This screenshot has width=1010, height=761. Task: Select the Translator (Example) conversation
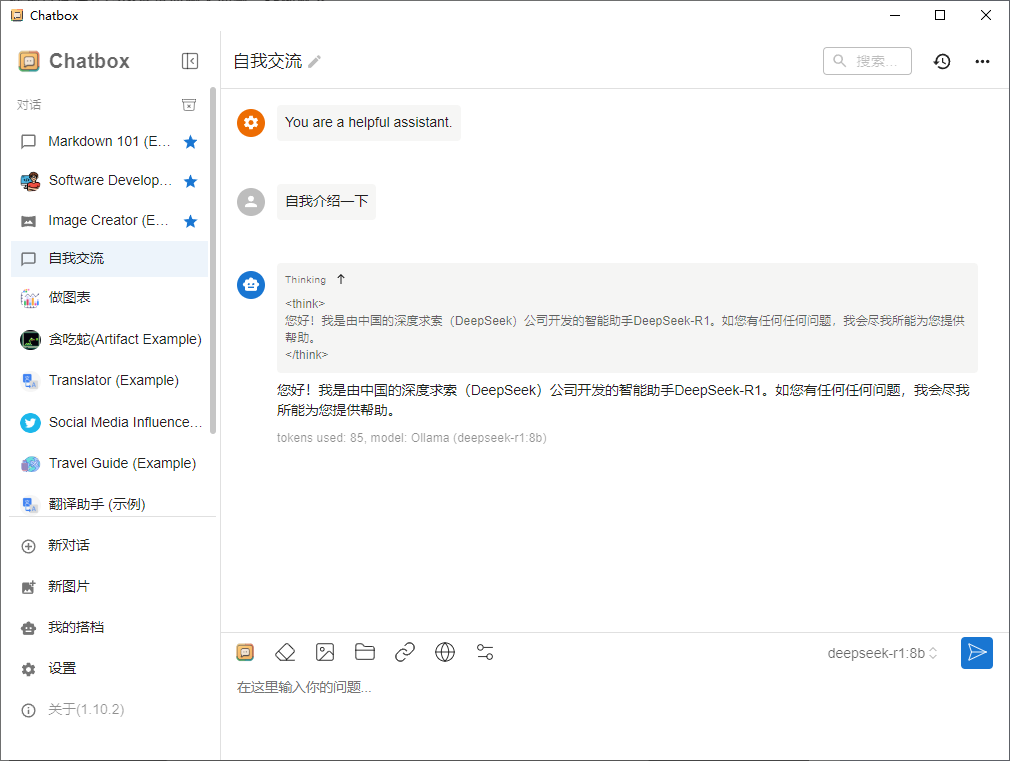(x=113, y=380)
